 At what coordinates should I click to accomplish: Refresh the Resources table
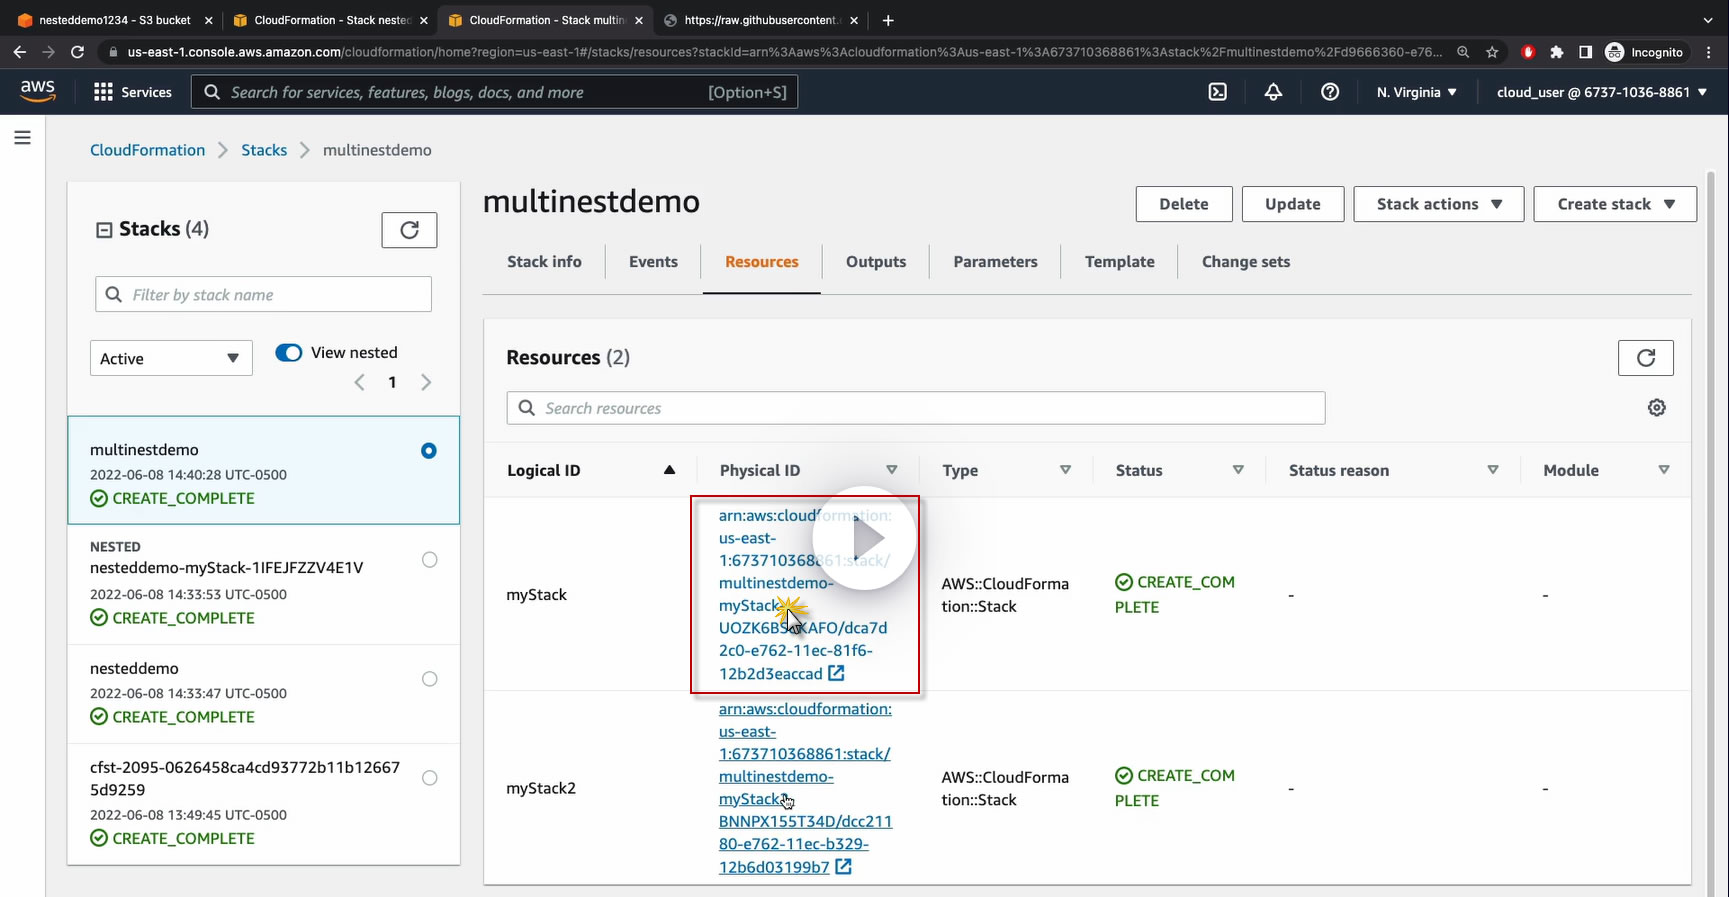pos(1646,358)
